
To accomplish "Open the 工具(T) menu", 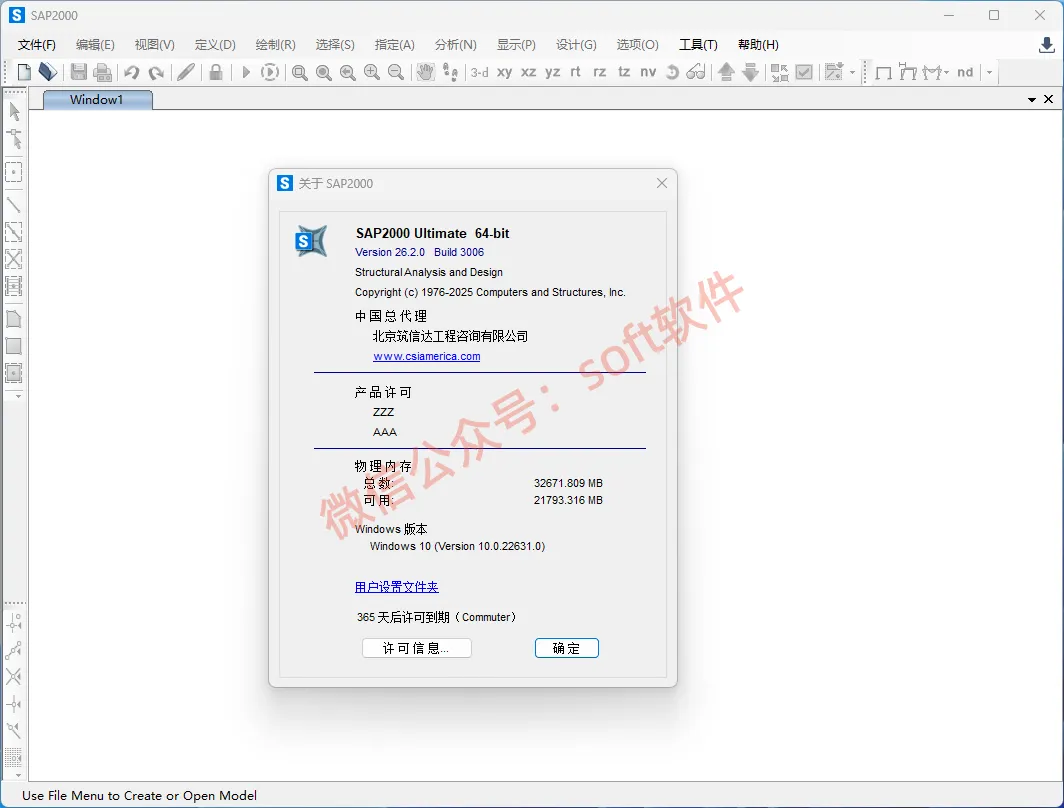I will pyautogui.click(x=698, y=45).
